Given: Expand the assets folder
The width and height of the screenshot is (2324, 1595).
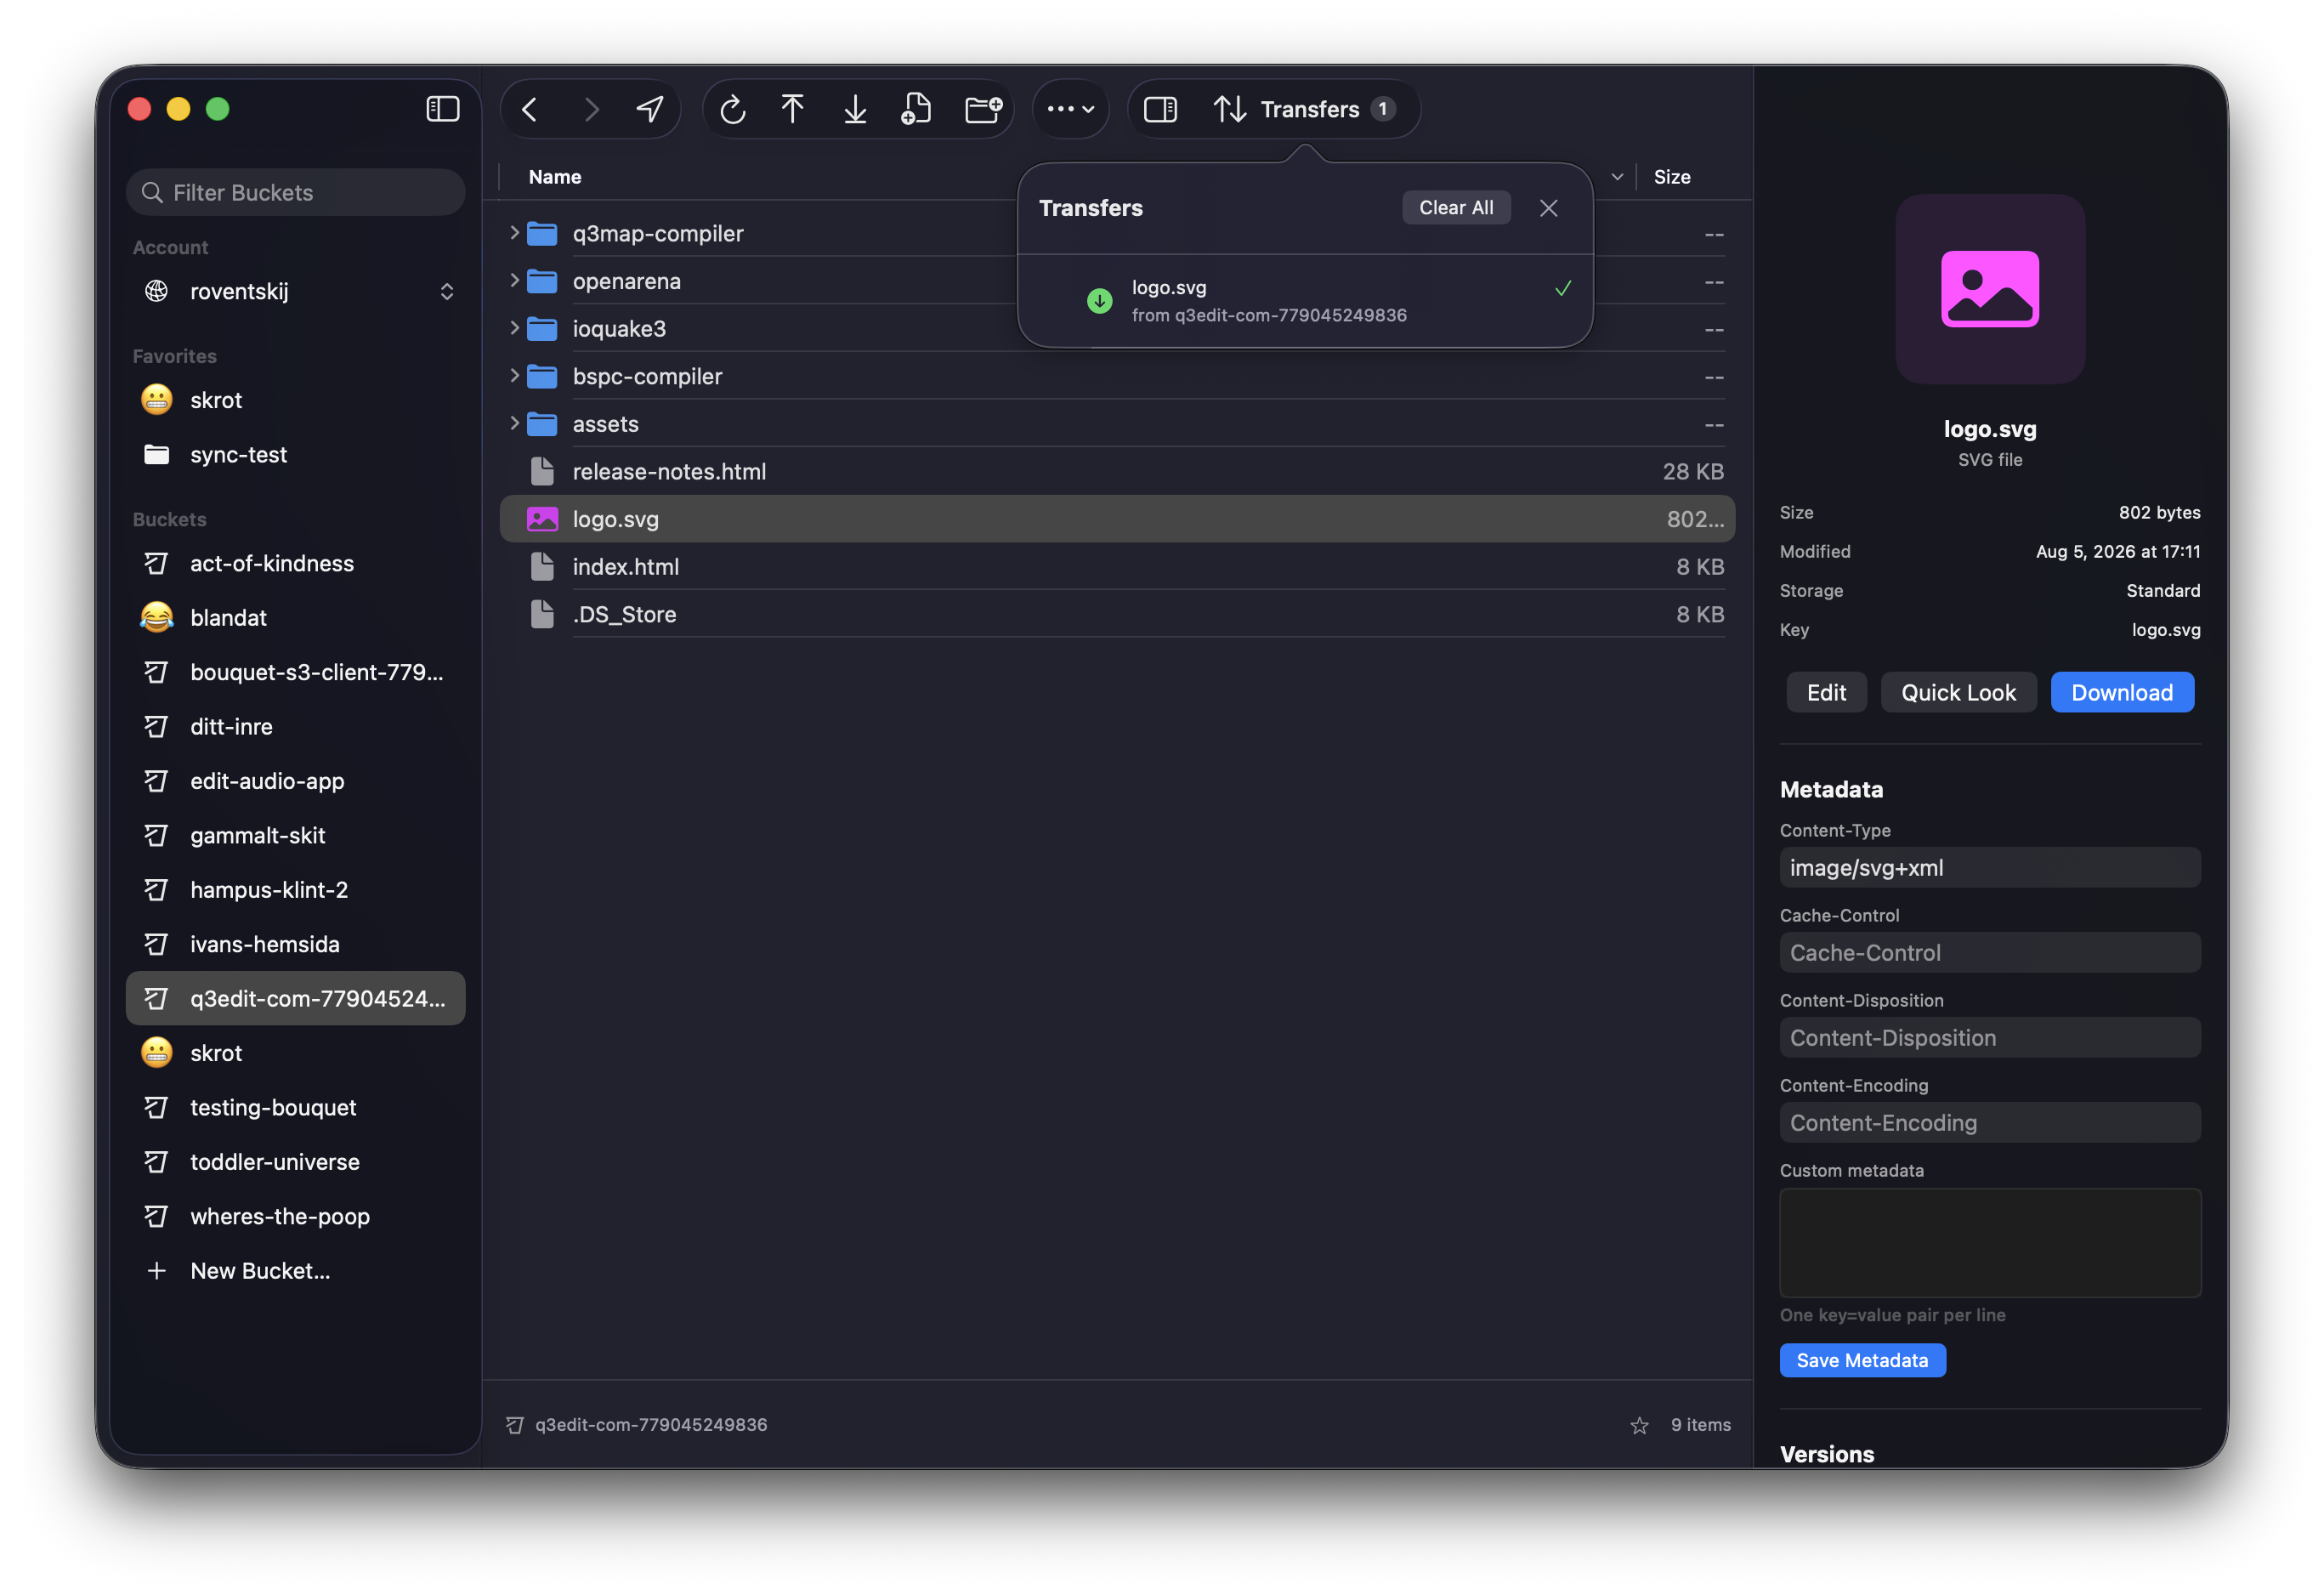Looking at the screenshot, I should click(514, 423).
